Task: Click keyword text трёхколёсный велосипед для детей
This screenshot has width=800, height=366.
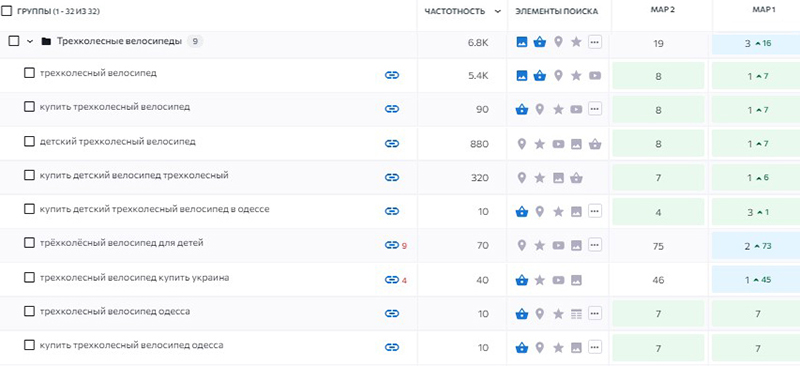Action: pyautogui.click(x=121, y=243)
